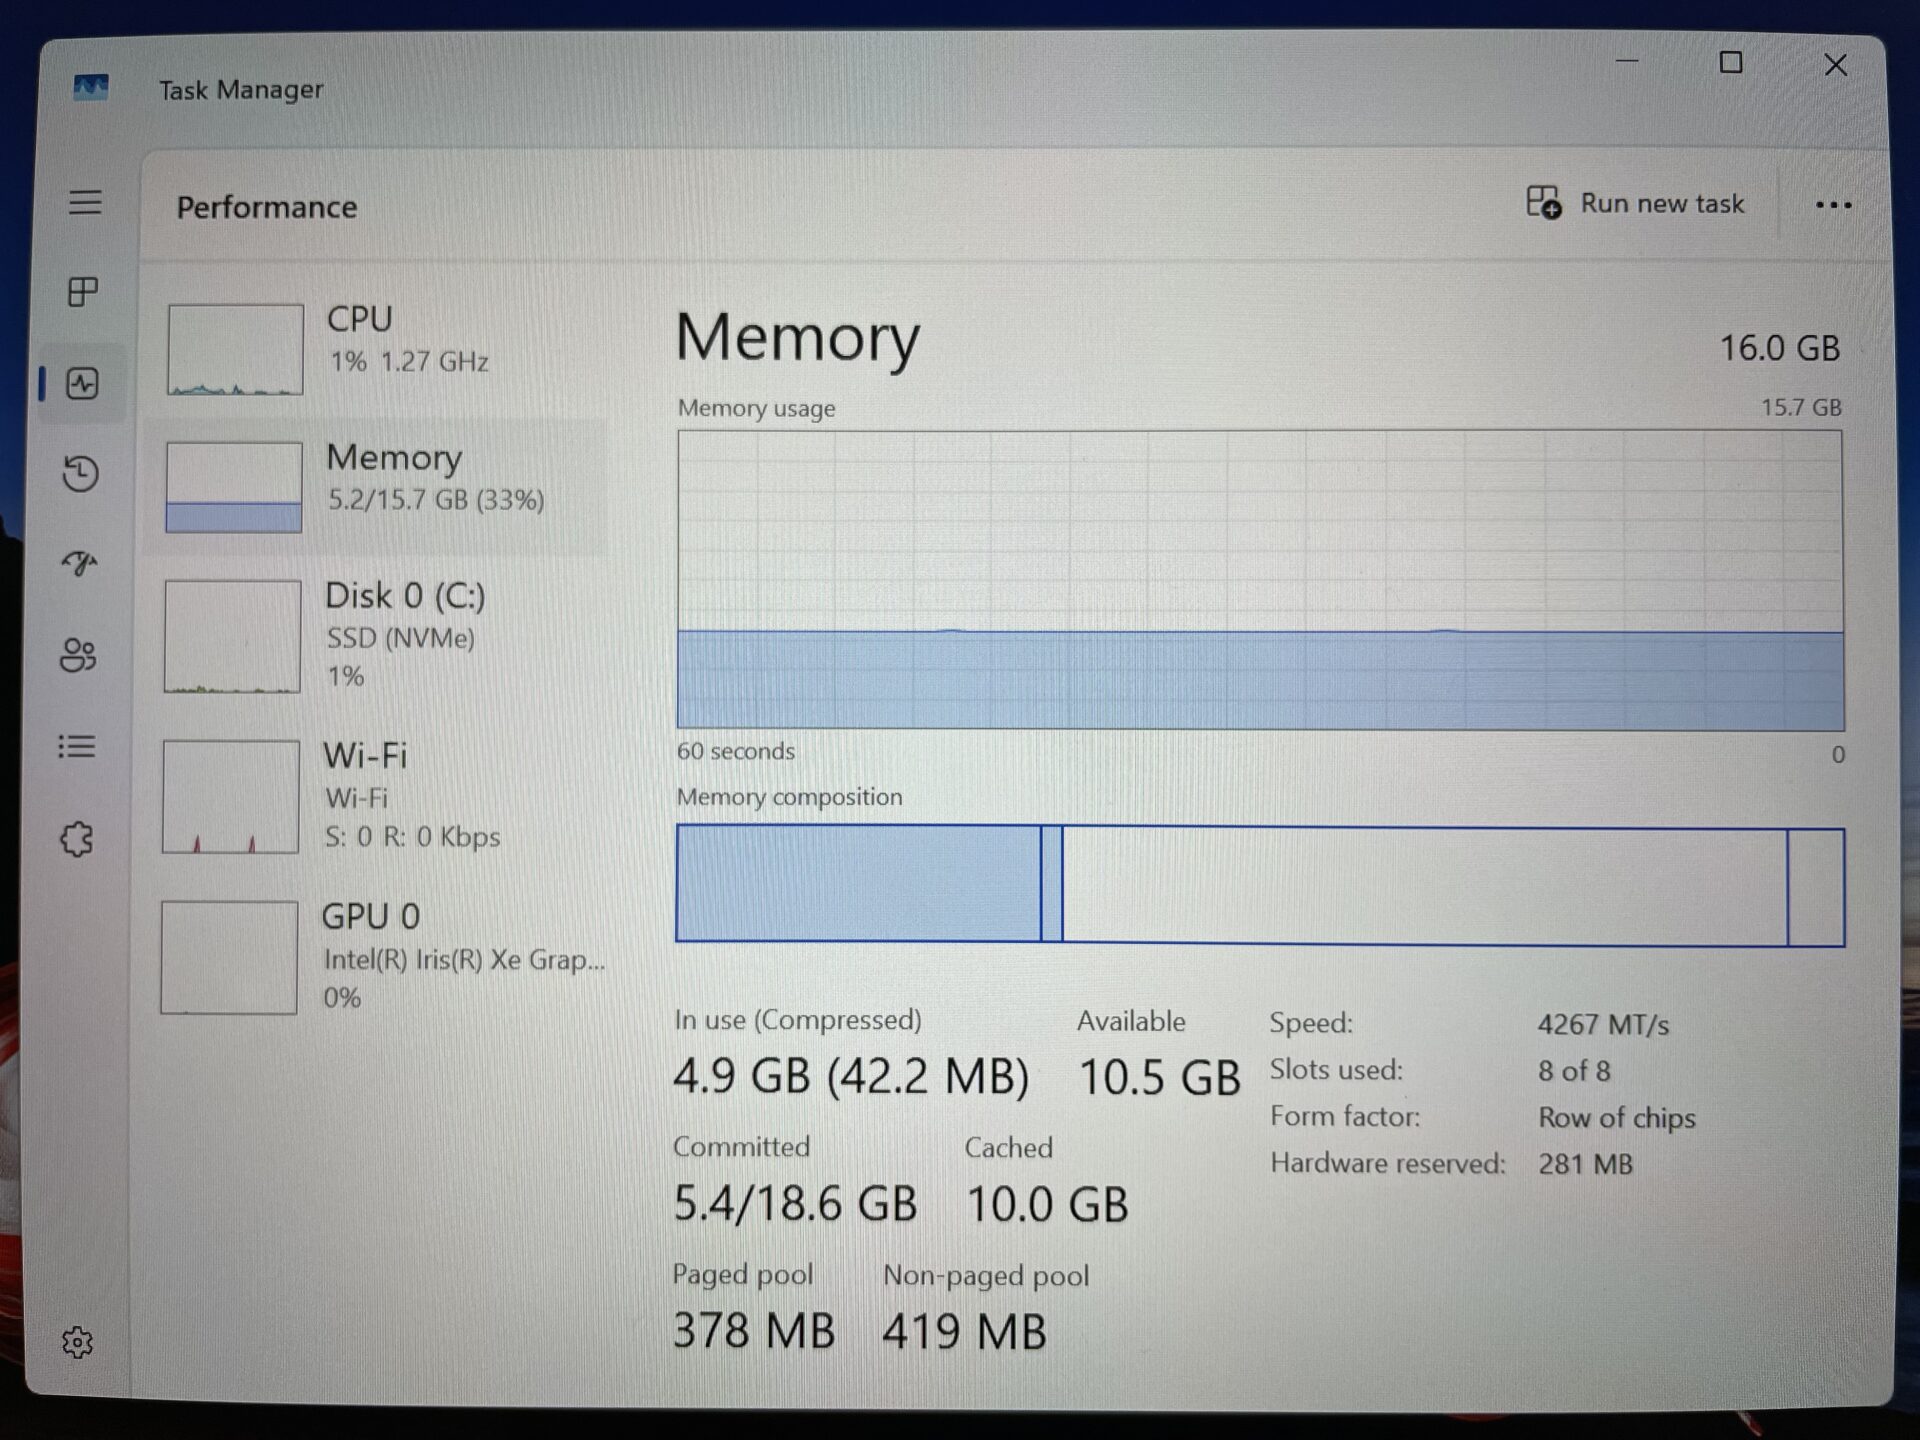
Task: Open the Startup apps page icon
Action: 80,564
